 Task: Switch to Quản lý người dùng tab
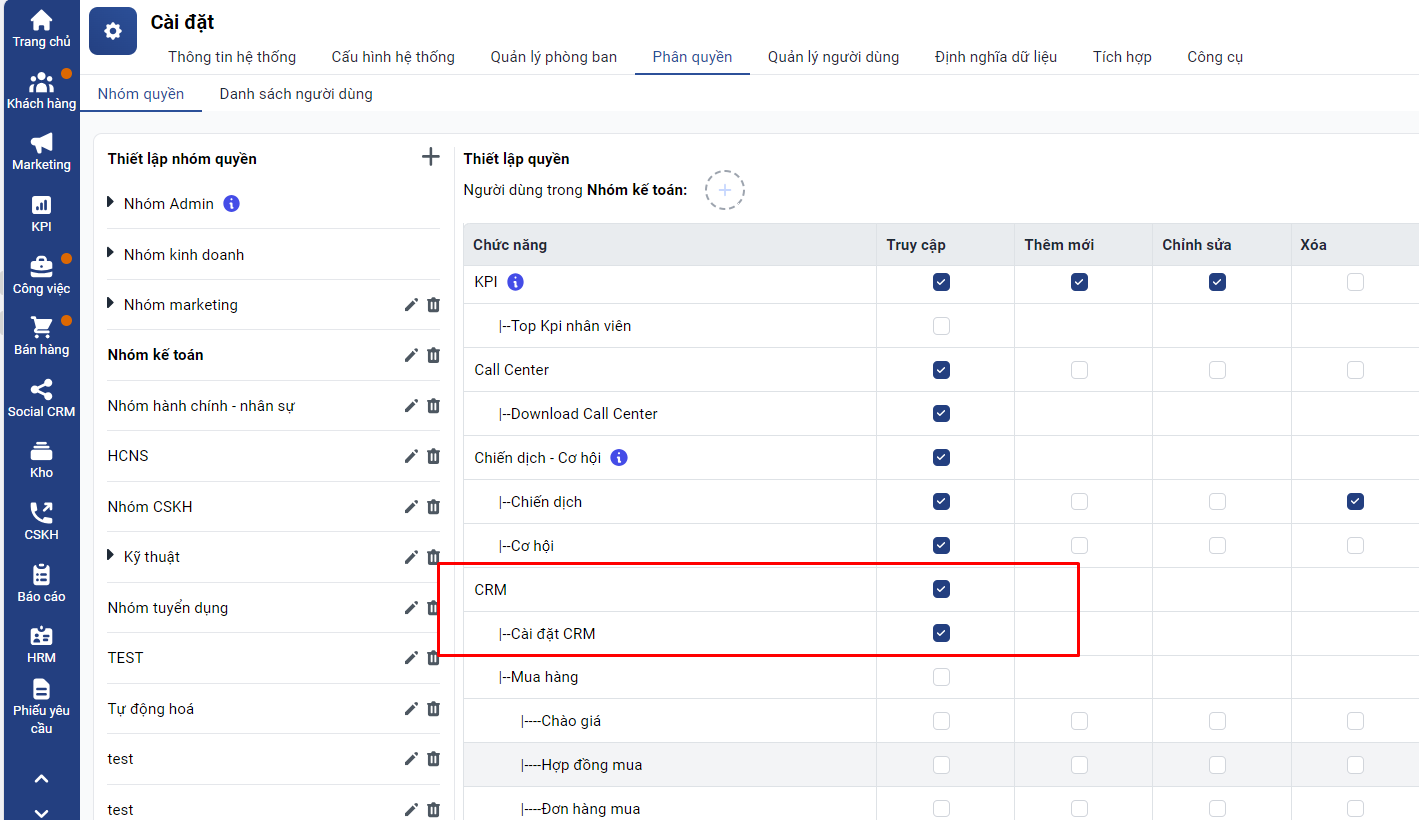tap(833, 57)
